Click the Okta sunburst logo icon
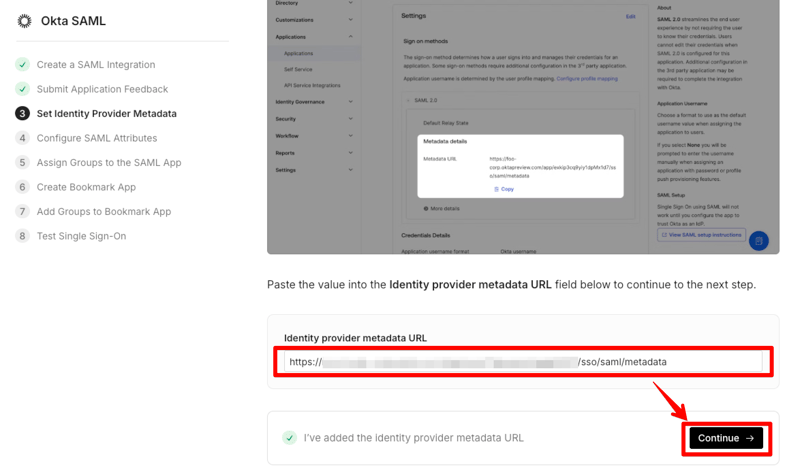This screenshot has width=800, height=472. click(x=24, y=21)
